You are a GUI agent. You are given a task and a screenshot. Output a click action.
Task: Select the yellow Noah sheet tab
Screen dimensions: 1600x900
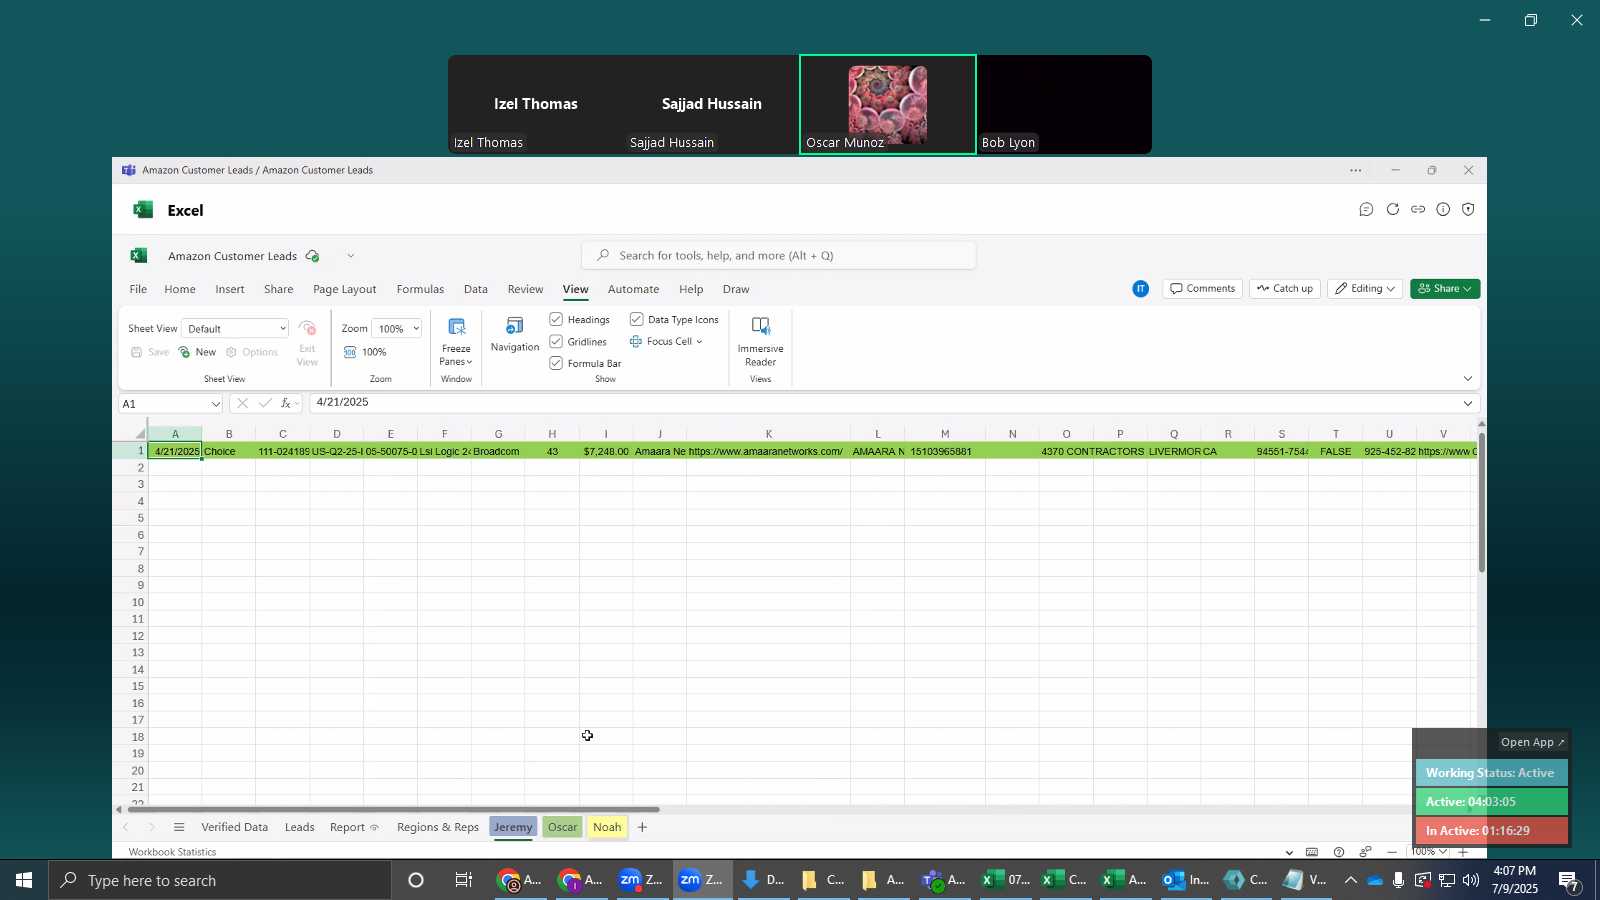pos(607,827)
